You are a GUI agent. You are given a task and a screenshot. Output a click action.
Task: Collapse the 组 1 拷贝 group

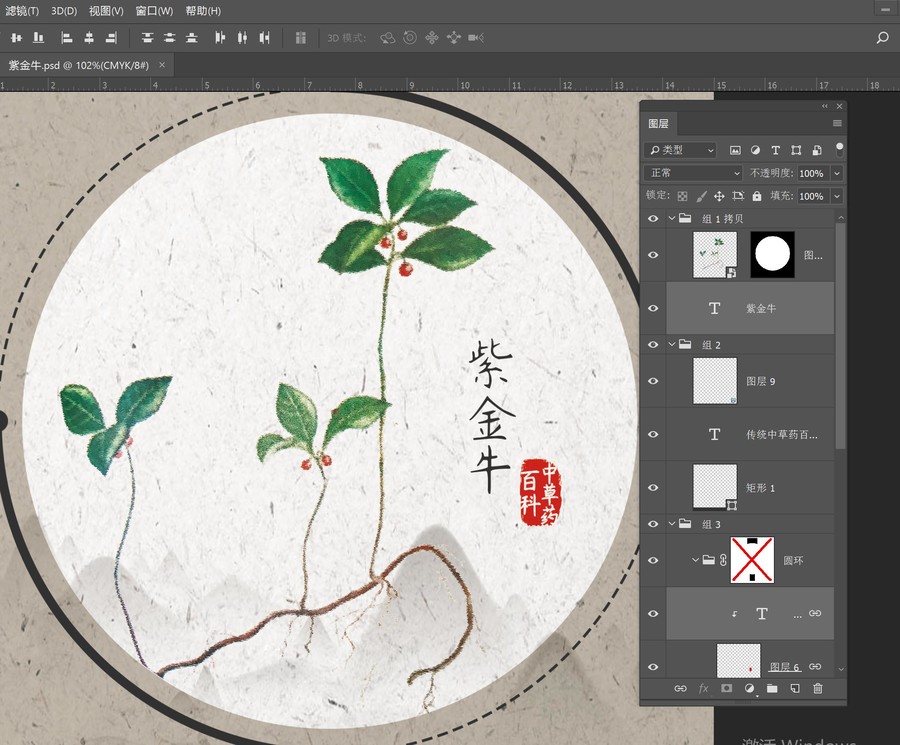coord(672,219)
